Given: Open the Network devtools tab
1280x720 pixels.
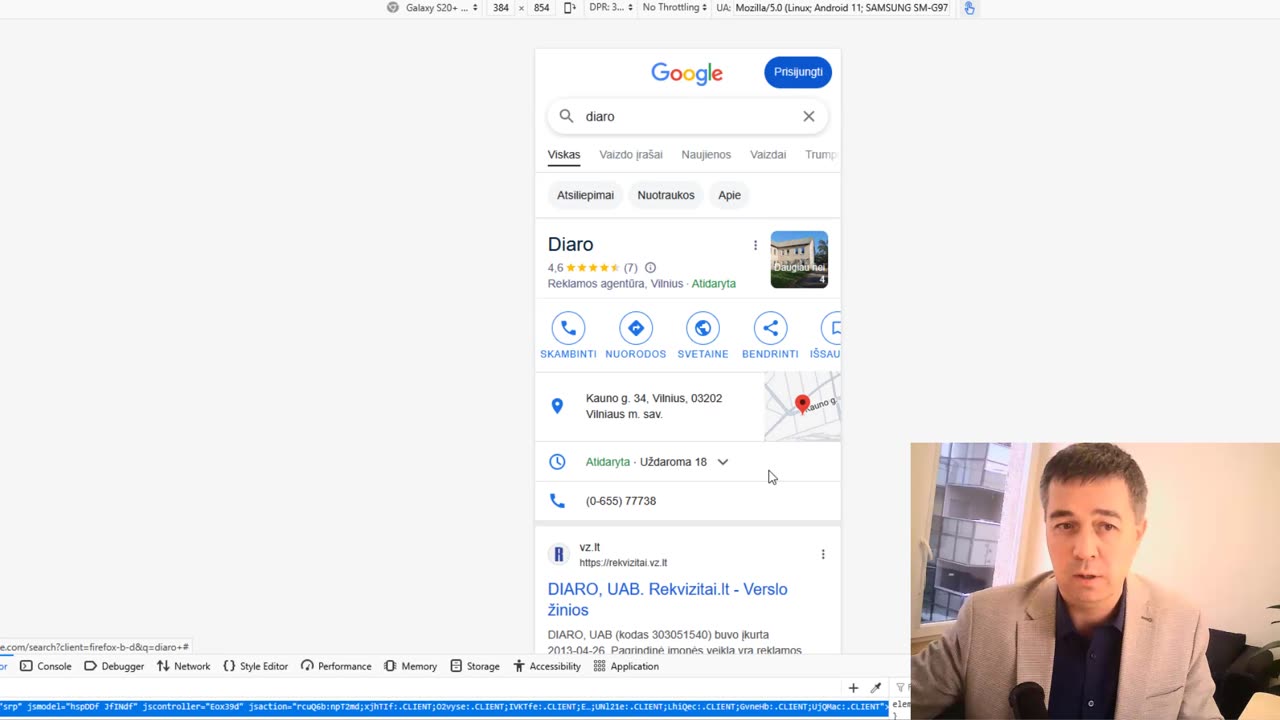Looking at the screenshot, I should coord(183,666).
